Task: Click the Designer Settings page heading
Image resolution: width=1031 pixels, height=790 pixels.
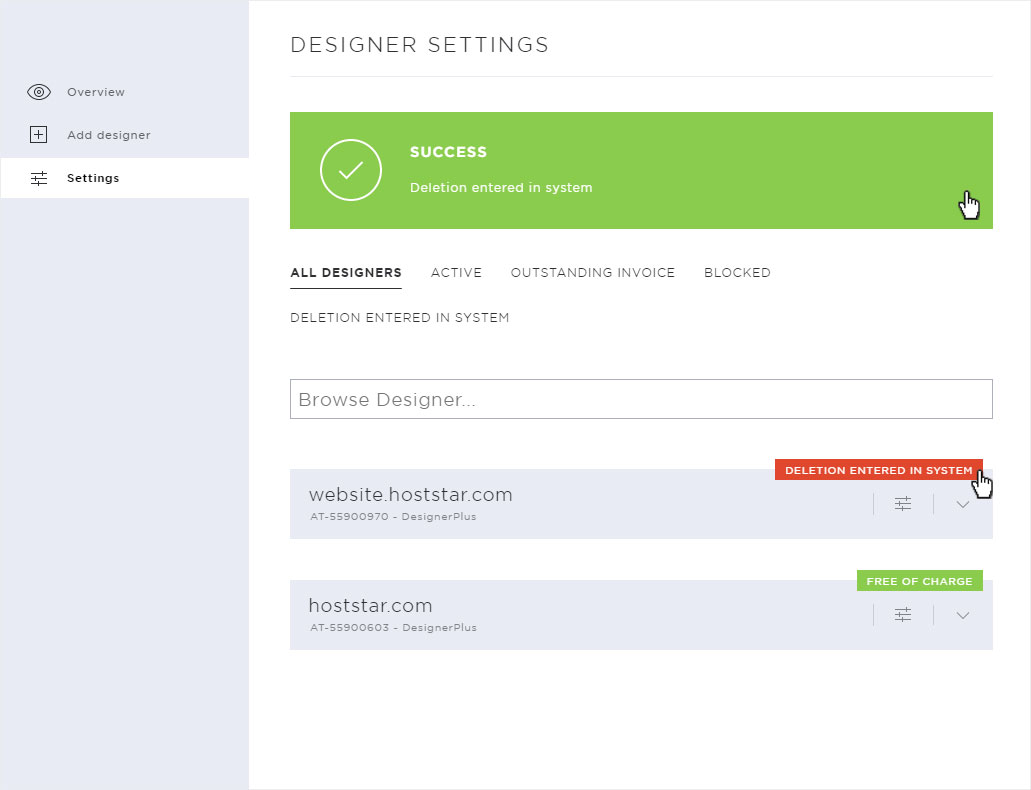Action: pos(420,45)
